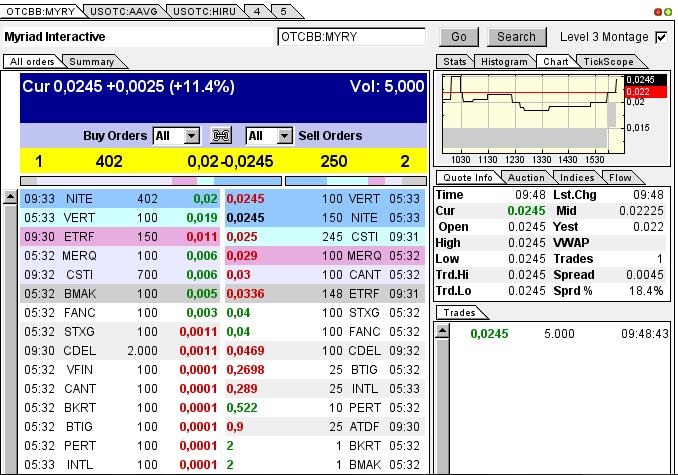Open the Sell Orders filter dropdown

[284, 136]
